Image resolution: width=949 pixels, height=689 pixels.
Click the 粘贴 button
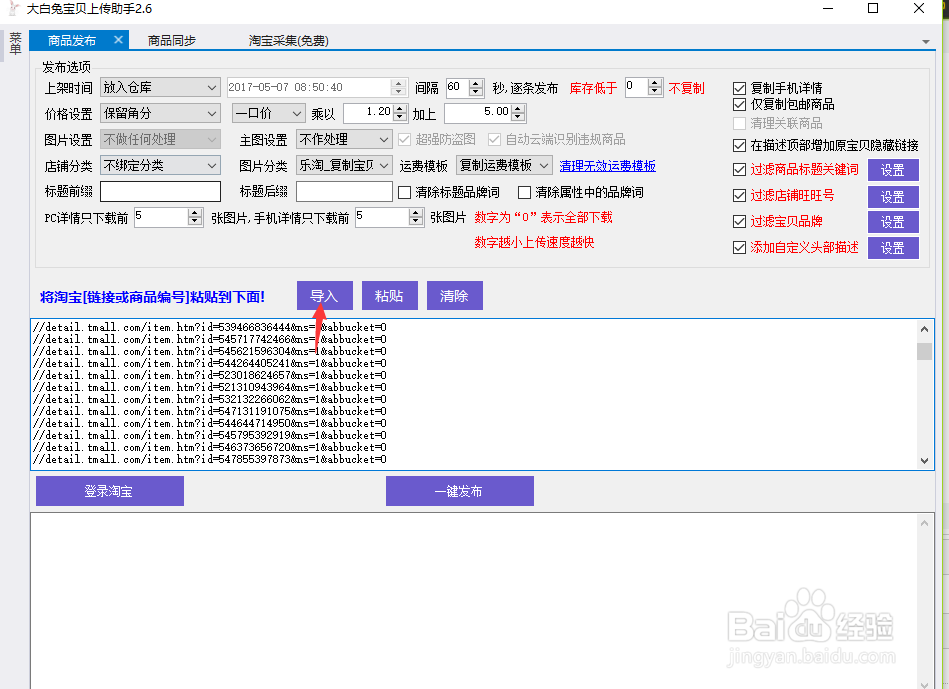tap(389, 295)
